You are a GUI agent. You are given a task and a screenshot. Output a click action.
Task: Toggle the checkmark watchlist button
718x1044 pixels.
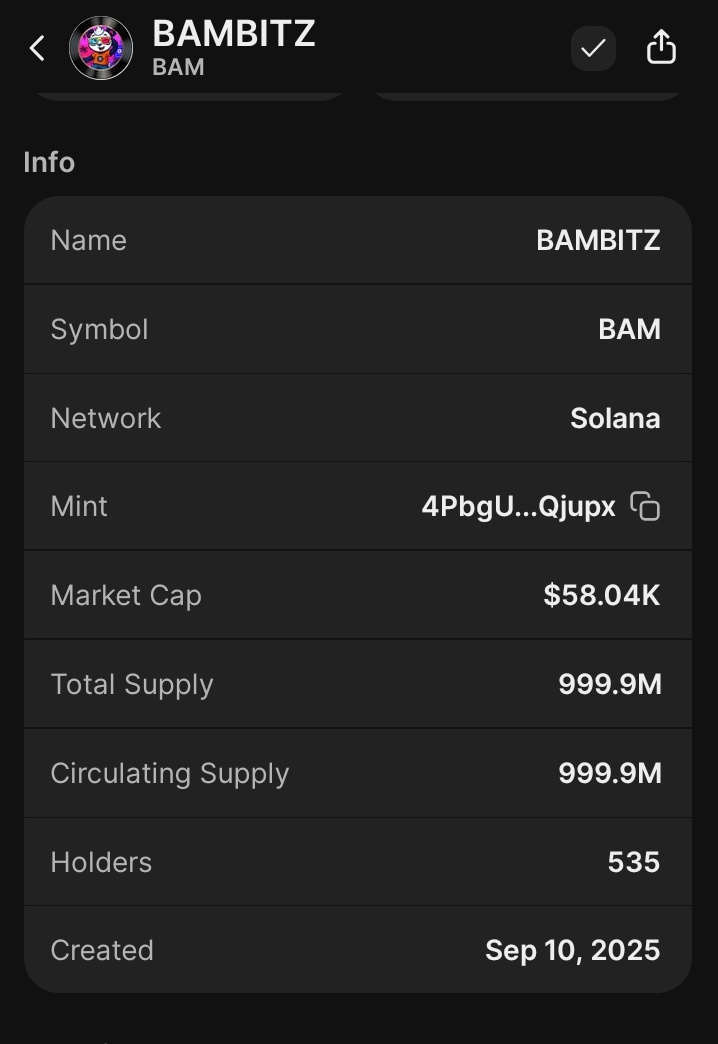coord(593,49)
